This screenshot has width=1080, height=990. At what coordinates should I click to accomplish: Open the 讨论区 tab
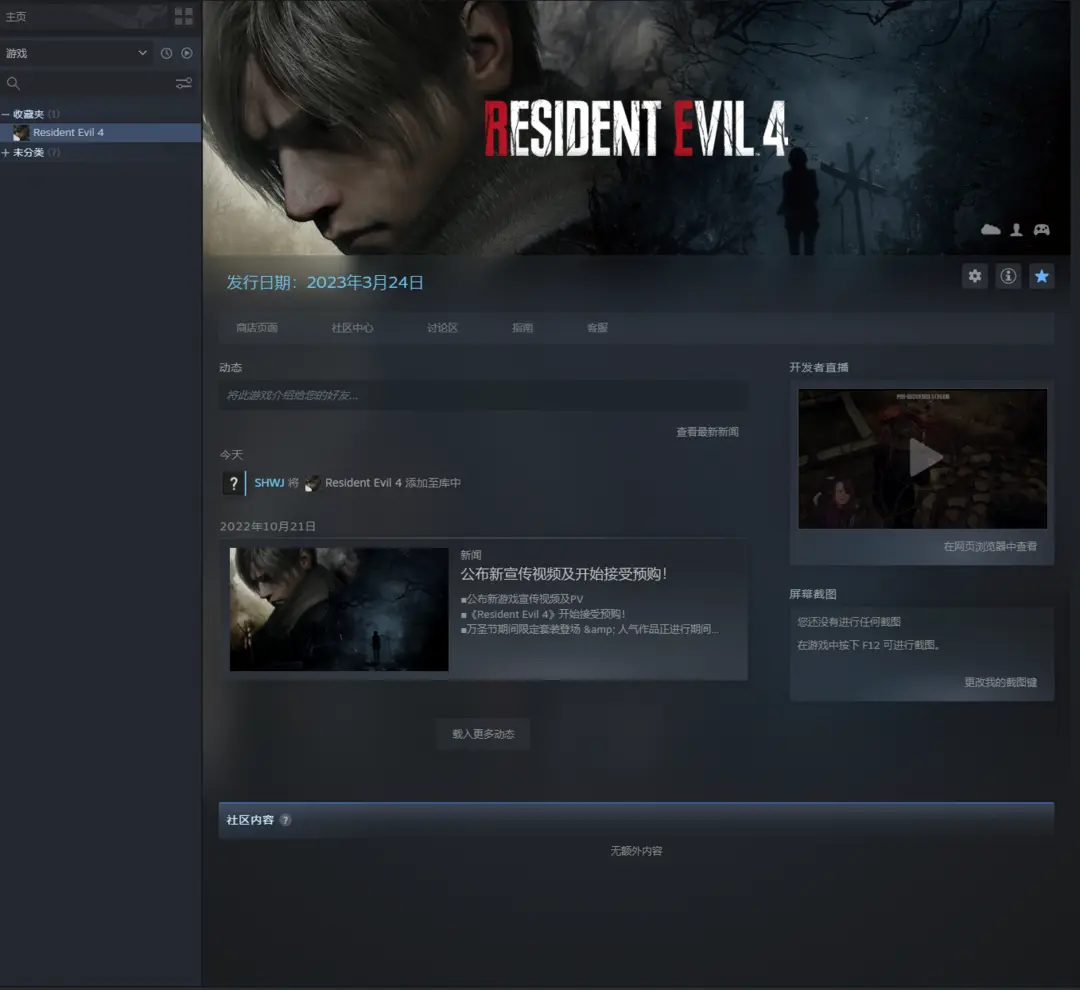(x=442, y=328)
